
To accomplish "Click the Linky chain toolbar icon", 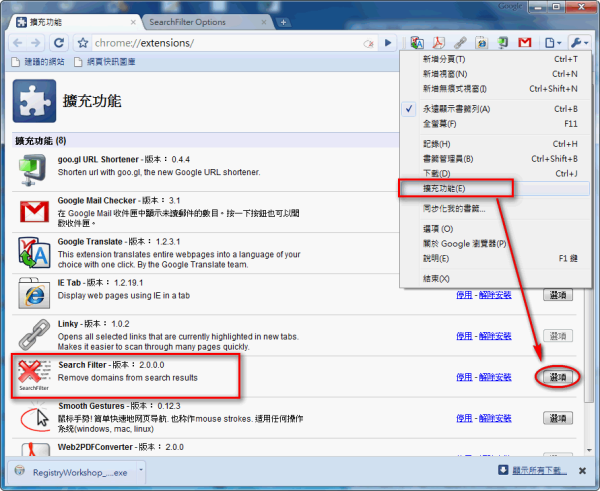I will pyautogui.click(x=460, y=42).
